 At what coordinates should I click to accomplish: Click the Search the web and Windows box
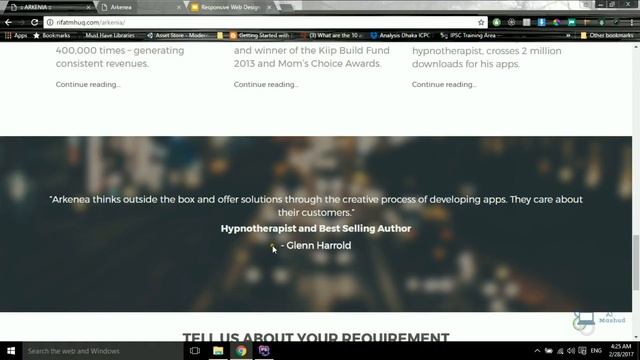click(x=103, y=351)
